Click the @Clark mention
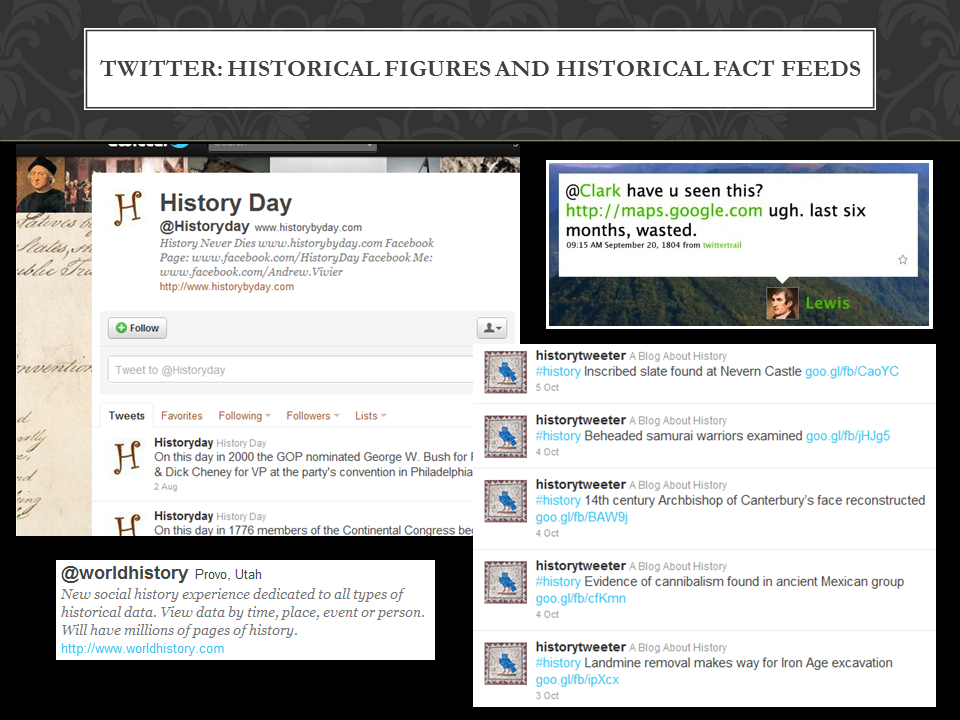The width and height of the screenshot is (960, 720). tap(593, 190)
